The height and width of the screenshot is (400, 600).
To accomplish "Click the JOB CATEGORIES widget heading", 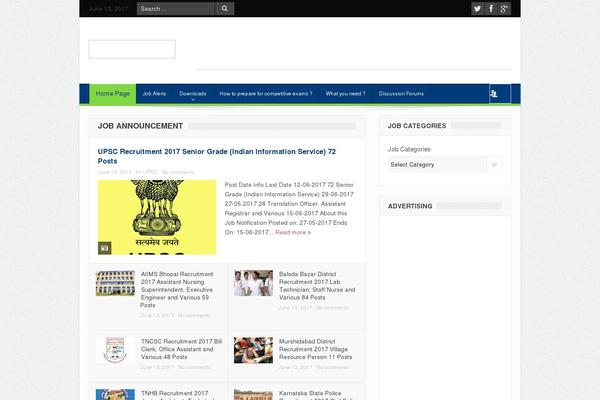I will click(x=417, y=126).
